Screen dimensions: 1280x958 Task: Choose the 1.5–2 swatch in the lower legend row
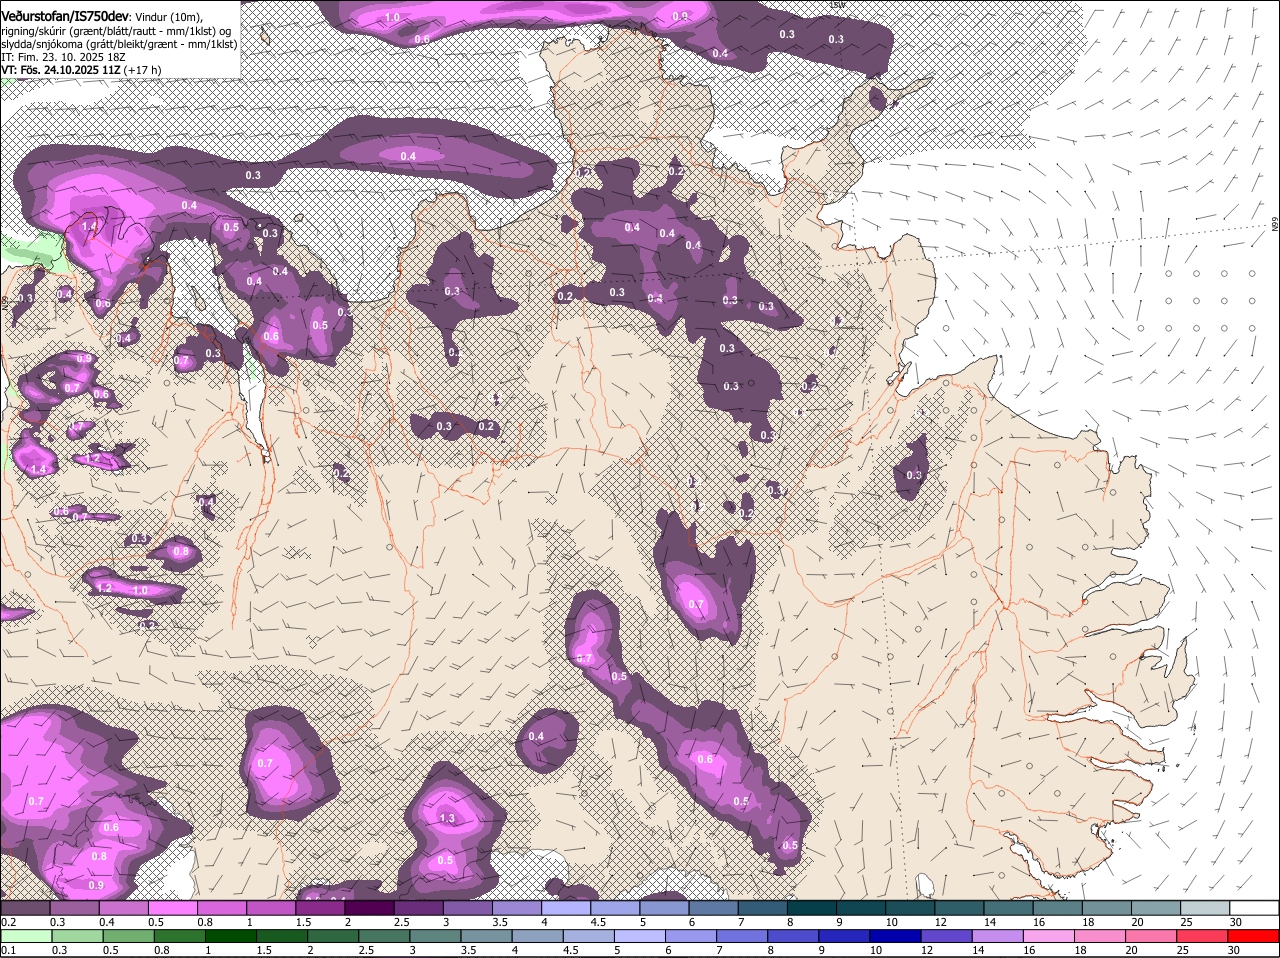point(282,937)
